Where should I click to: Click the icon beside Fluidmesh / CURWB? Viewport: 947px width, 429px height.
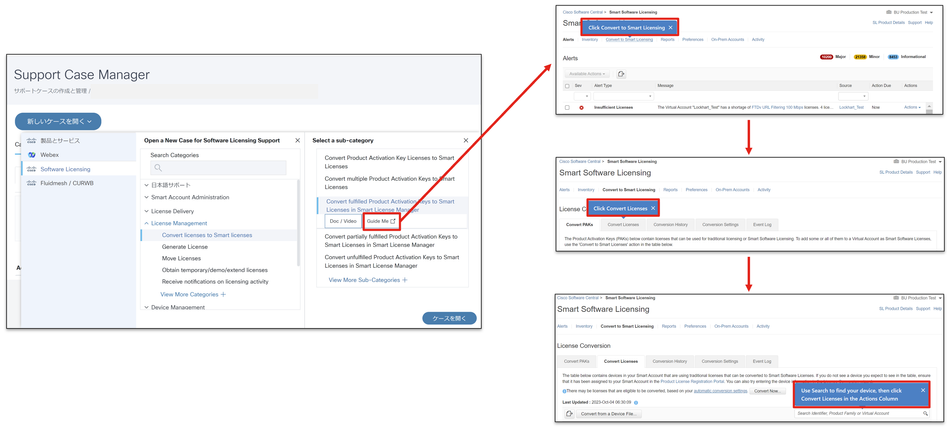31,183
